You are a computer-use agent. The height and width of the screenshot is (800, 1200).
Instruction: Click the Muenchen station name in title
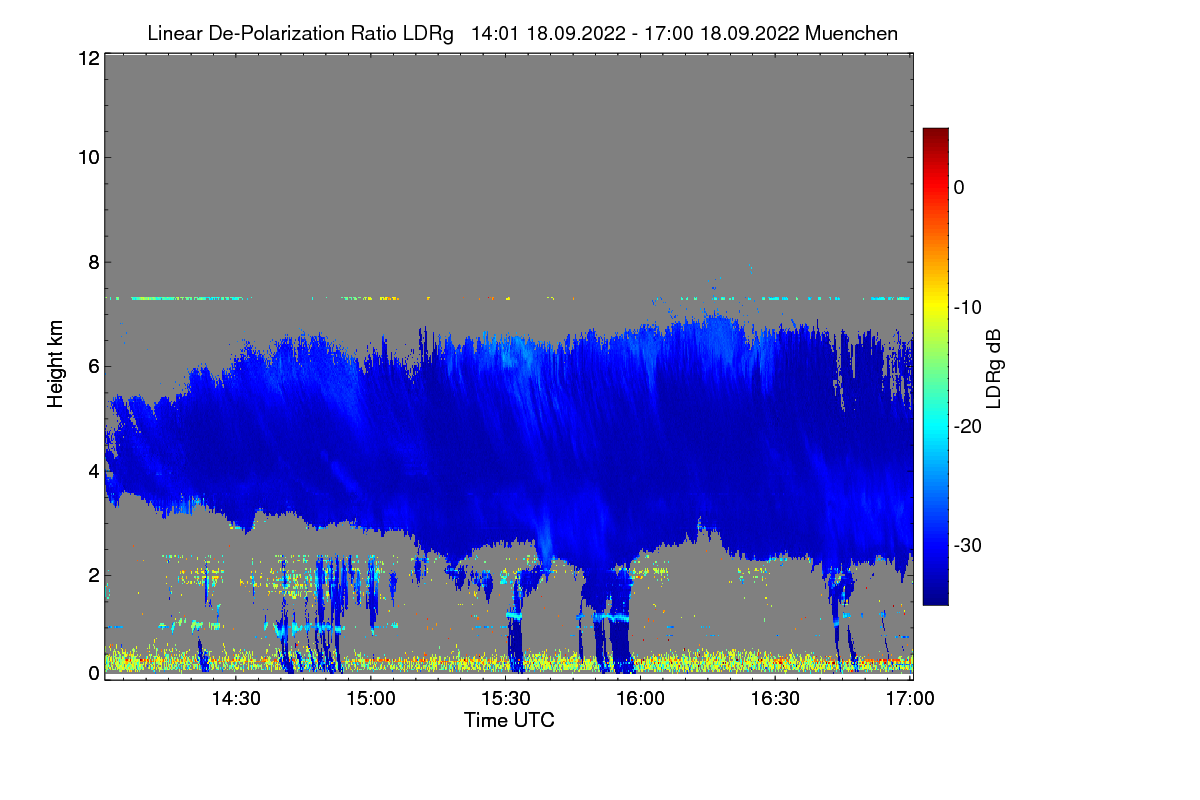(851, 33)
